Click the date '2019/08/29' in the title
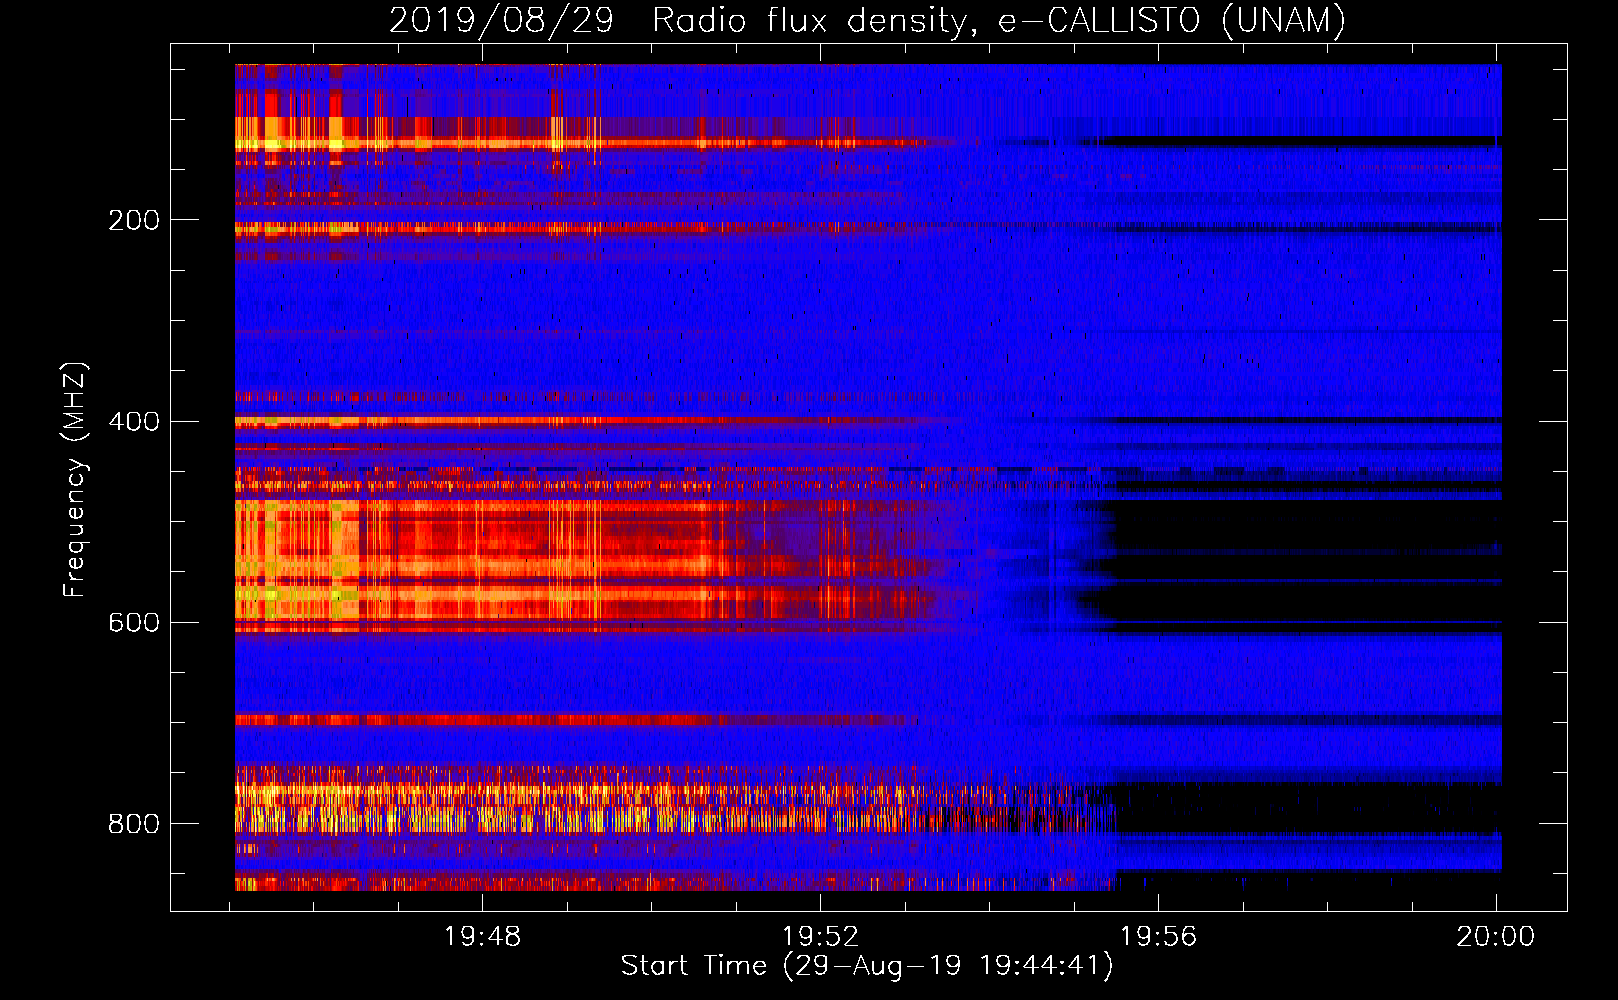This screenshot has height=1000, width=1618. [x=501, y=20]
